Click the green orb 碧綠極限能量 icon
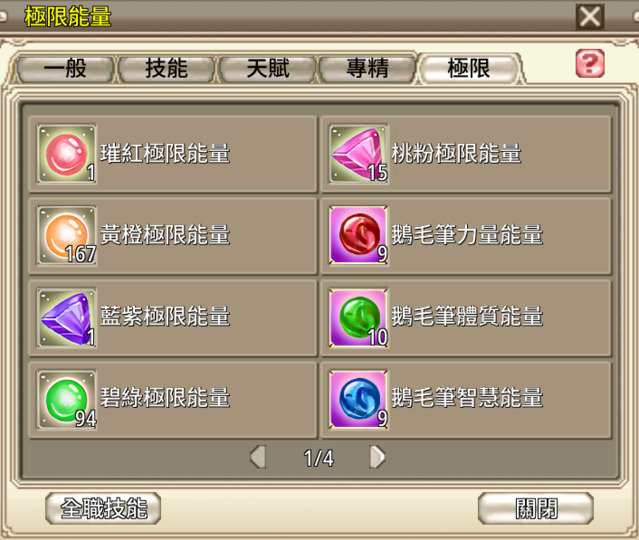 tap(67, 399)
